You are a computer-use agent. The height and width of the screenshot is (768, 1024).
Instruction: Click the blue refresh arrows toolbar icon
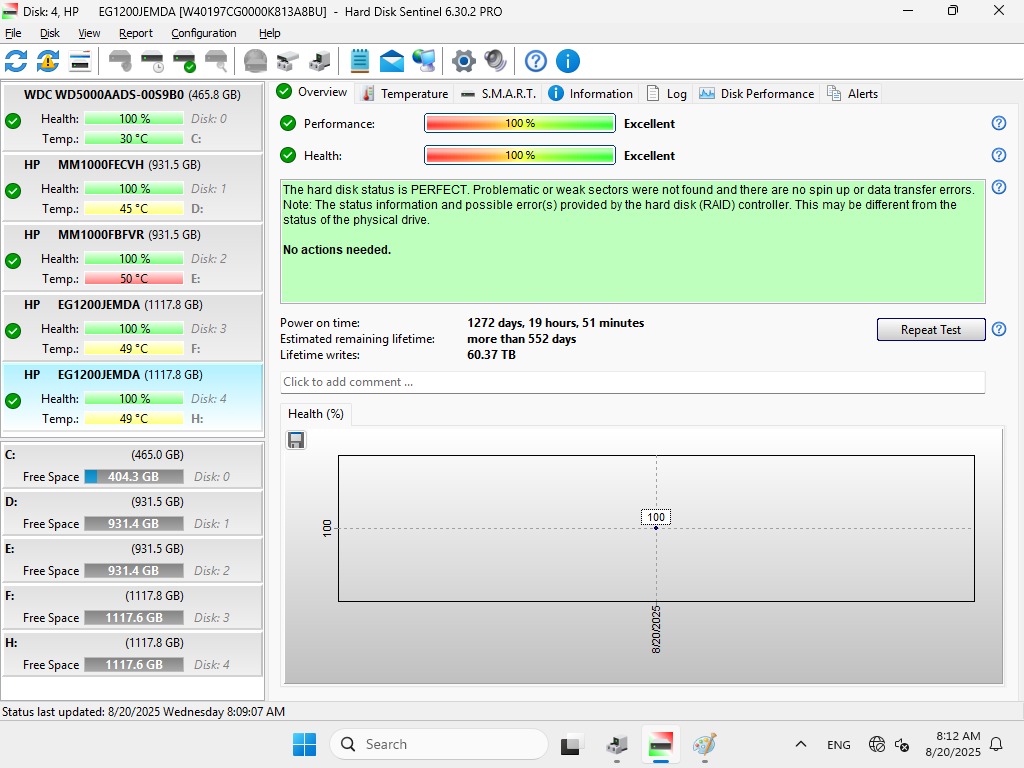click(x=16, y=61)
